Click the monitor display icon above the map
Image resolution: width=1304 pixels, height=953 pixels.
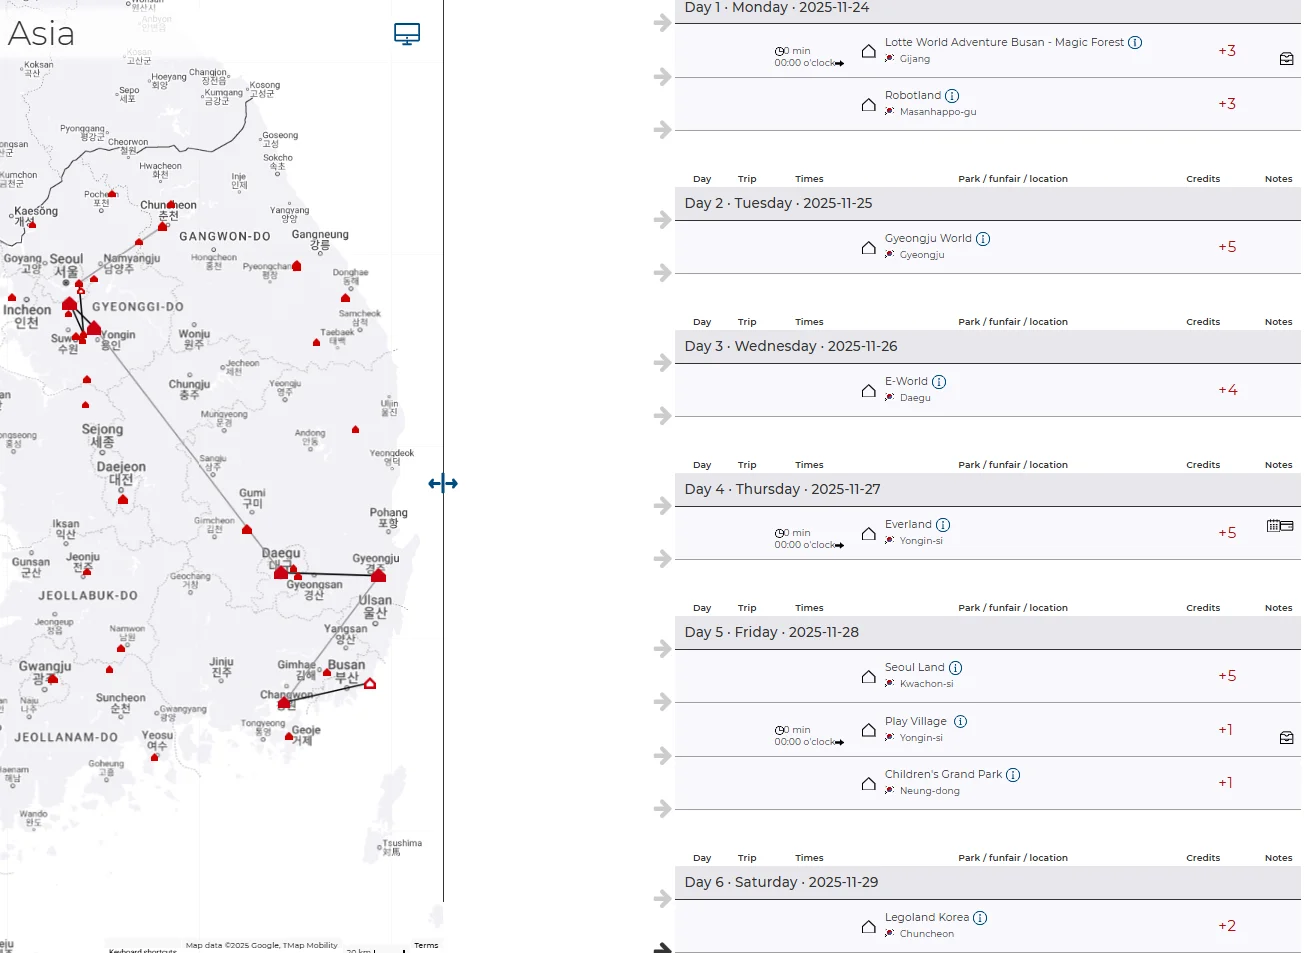point(407,34)
